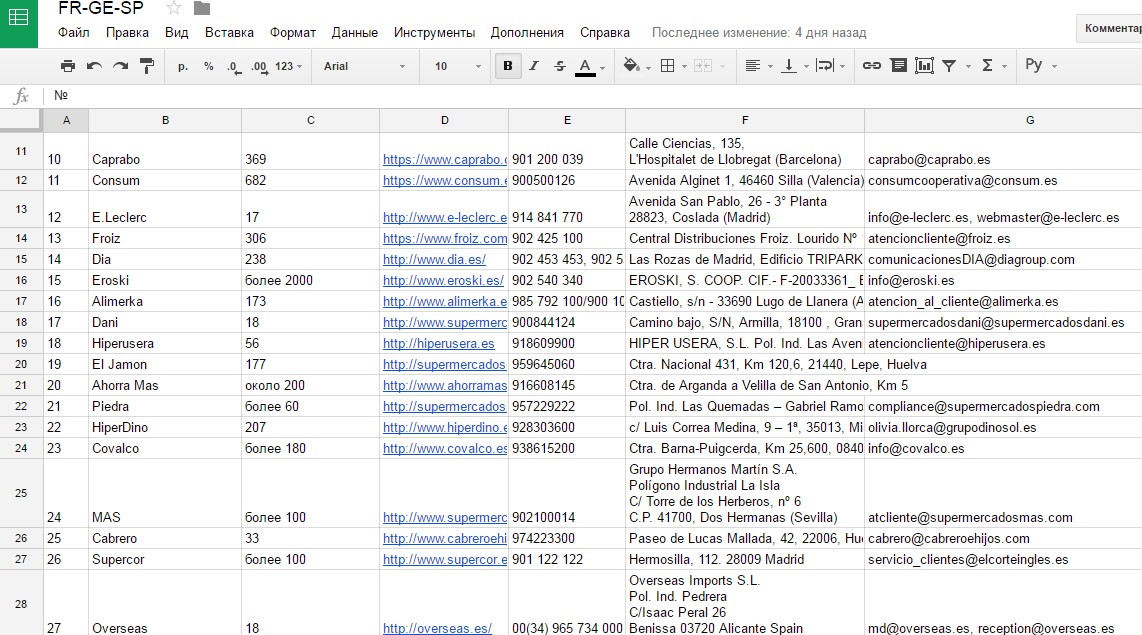This screenshot has width=1142, height=635.
Task: Format the cell as percent
Action: tap(209, 66)
